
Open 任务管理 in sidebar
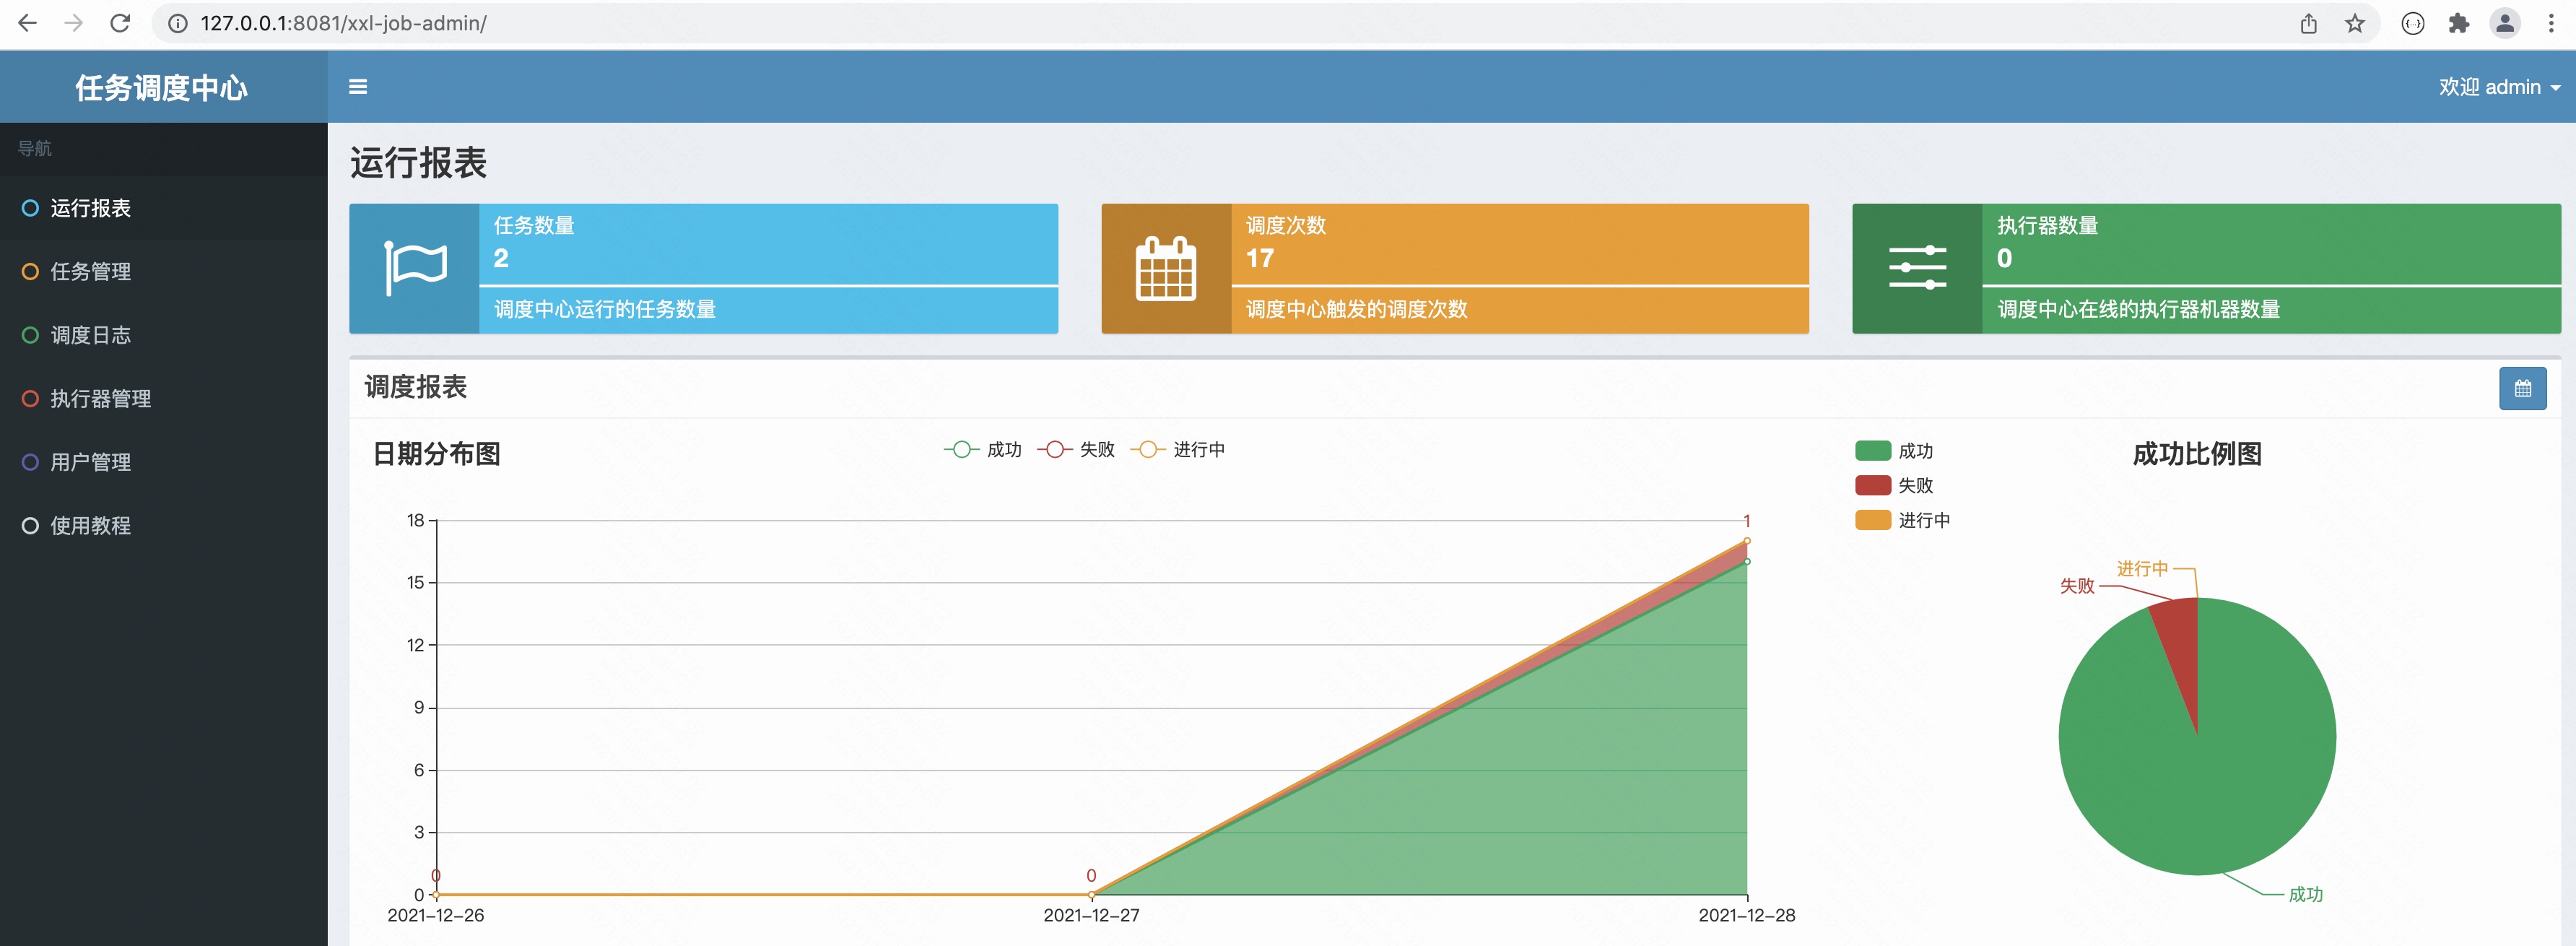point(90,271)
